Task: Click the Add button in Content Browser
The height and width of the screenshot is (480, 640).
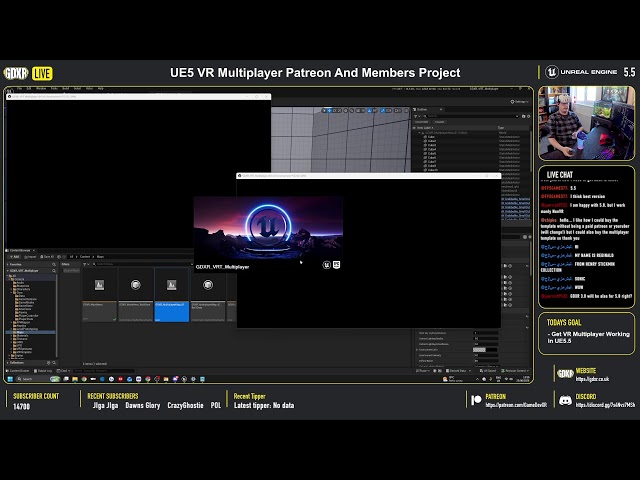Action: (15, 257)
